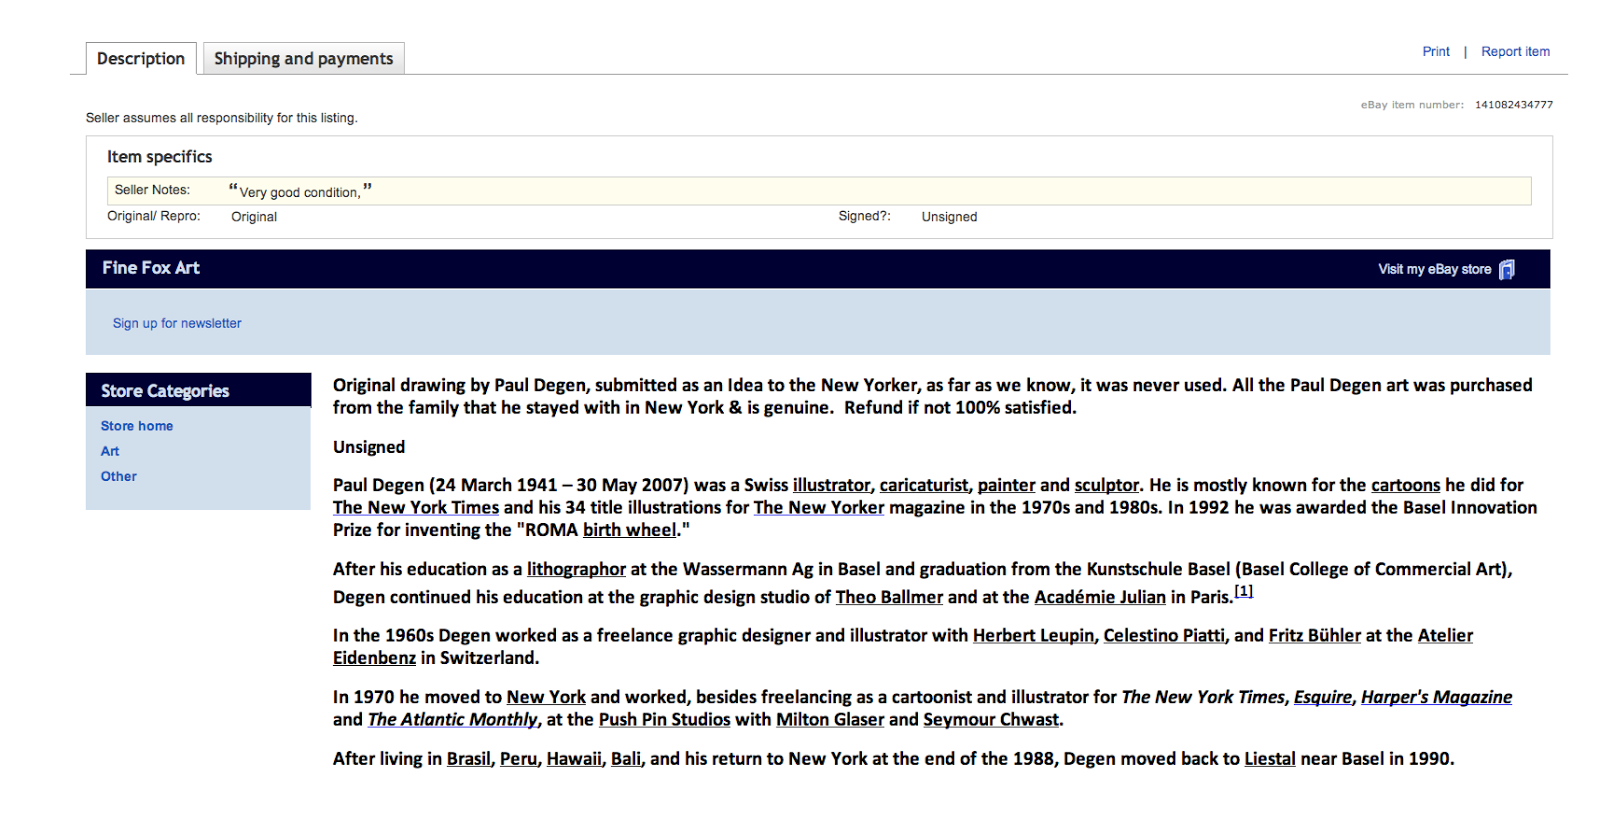Follow the caricaturist link
1600x834 pixels.
click(x=924, y=485)
